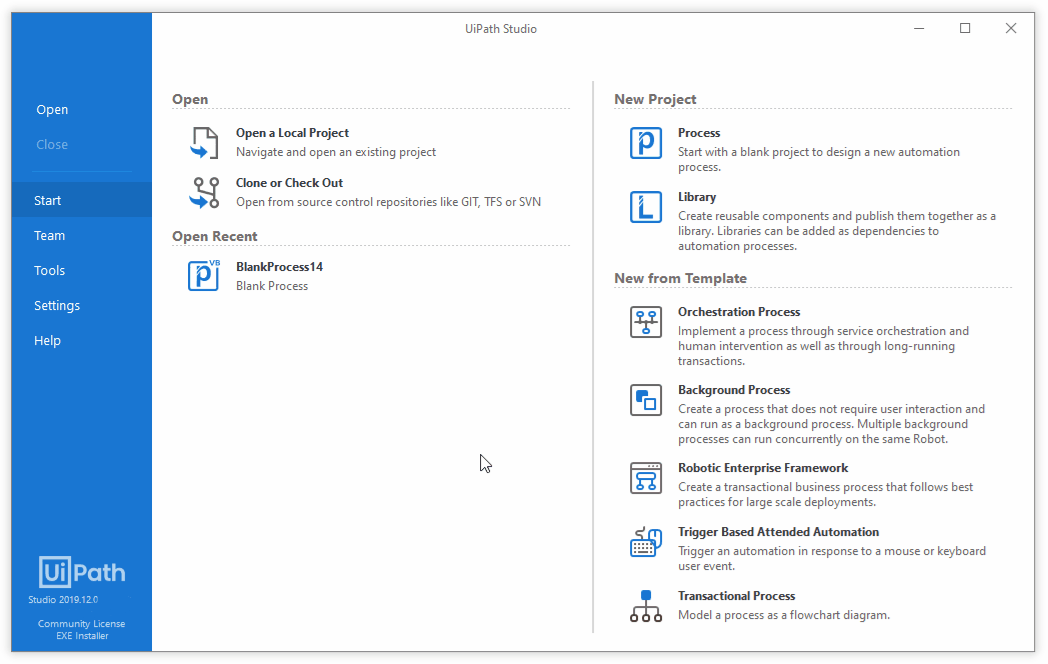Choose Trigger Based Attended Automation title

click(778, 532)
